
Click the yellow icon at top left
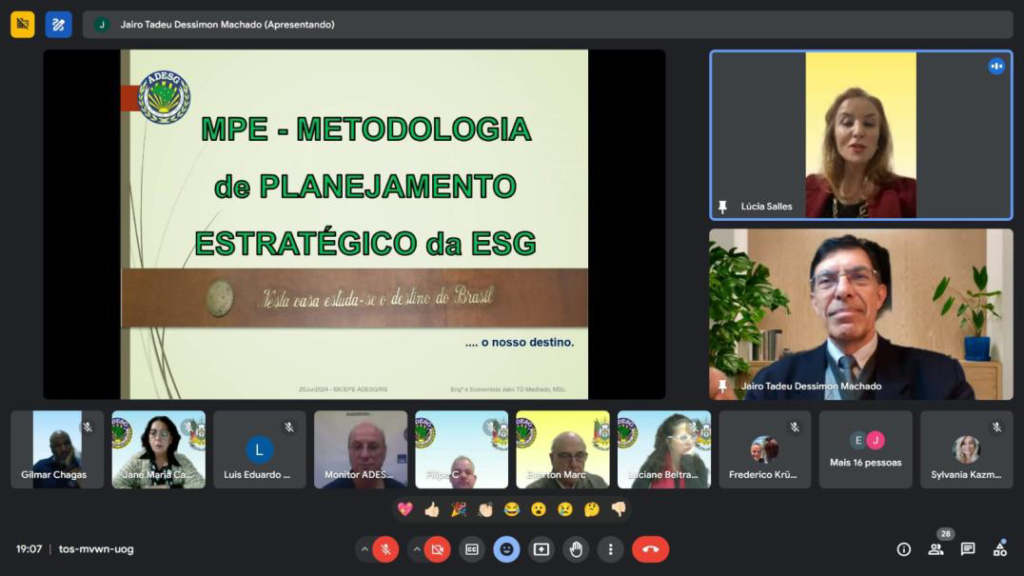pos(22,24)
